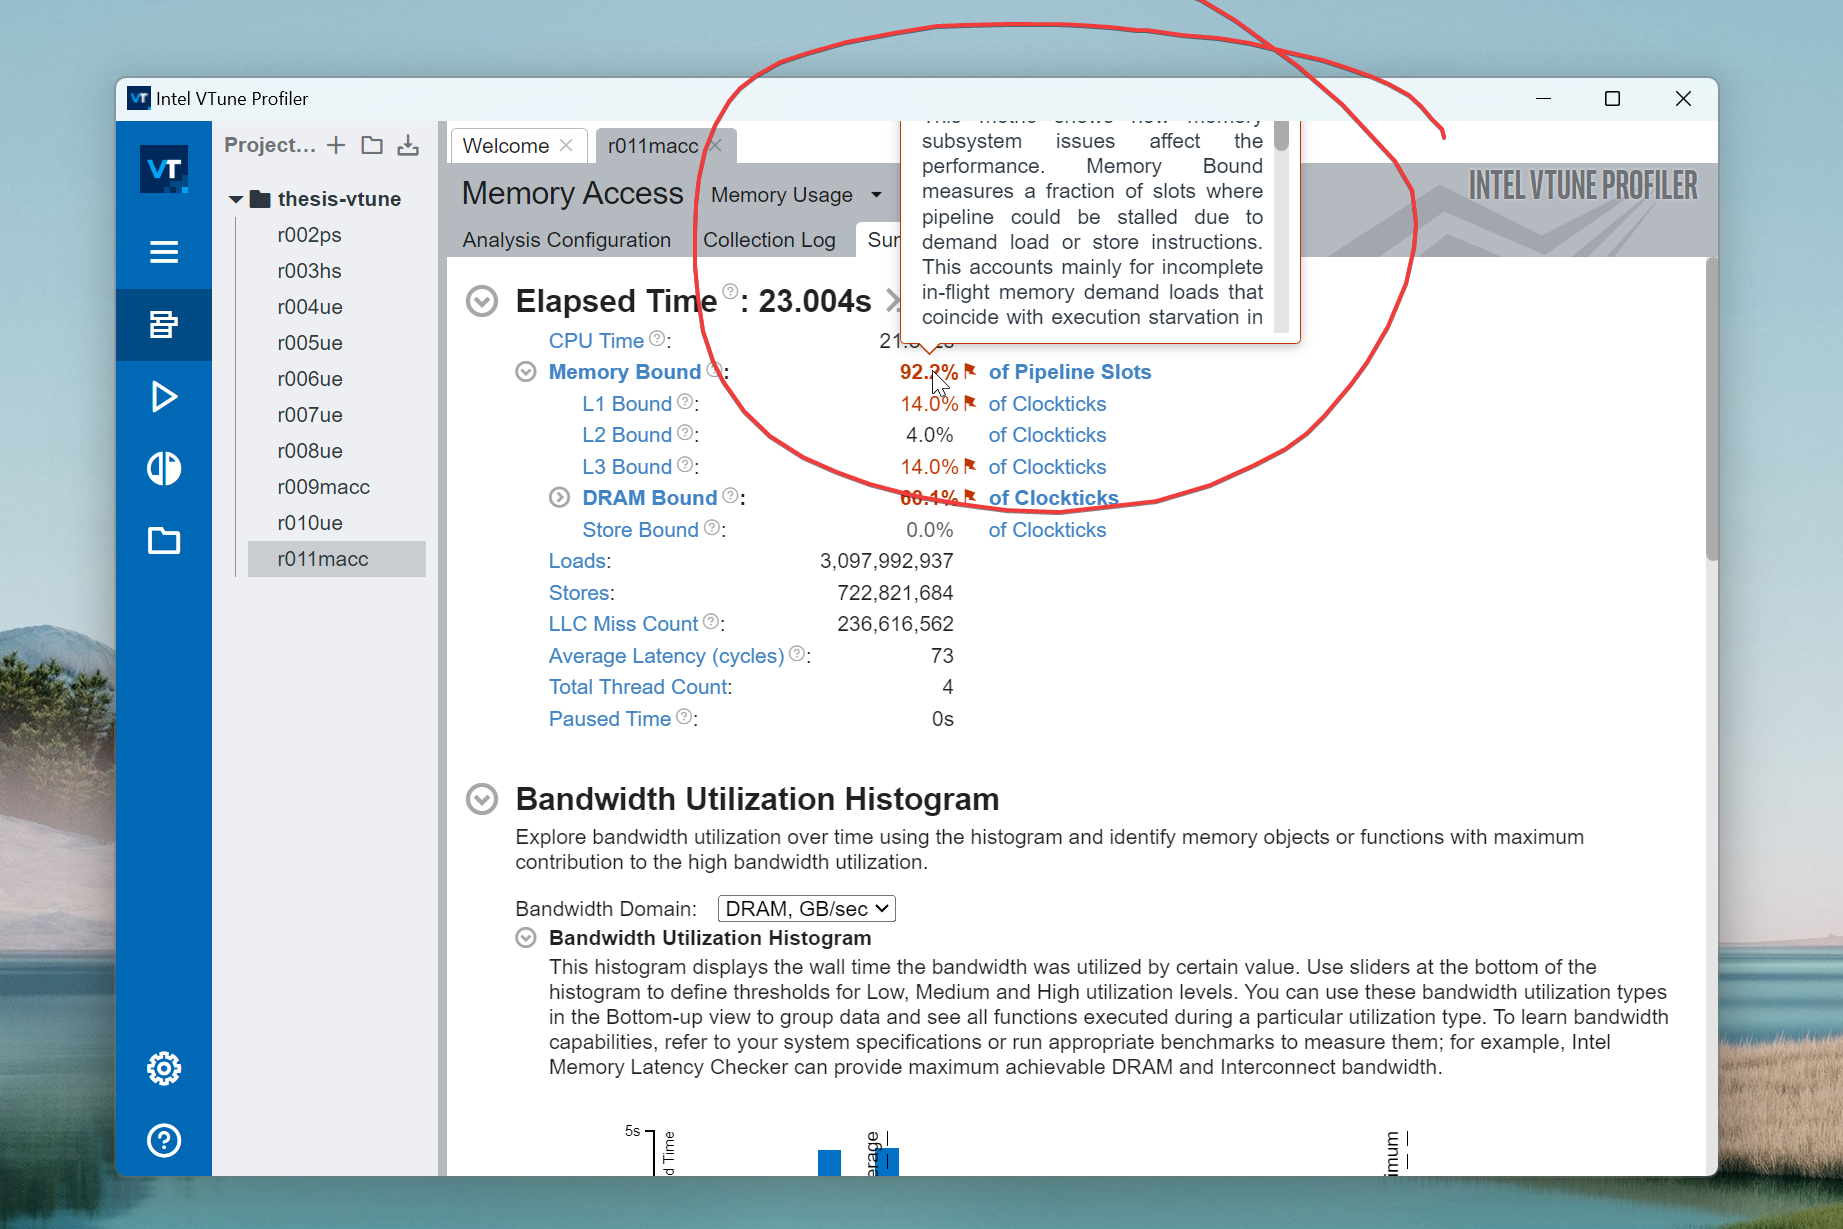Click help icon next to LLC Miss Count

pyautogui.click(x=711, y=622)
